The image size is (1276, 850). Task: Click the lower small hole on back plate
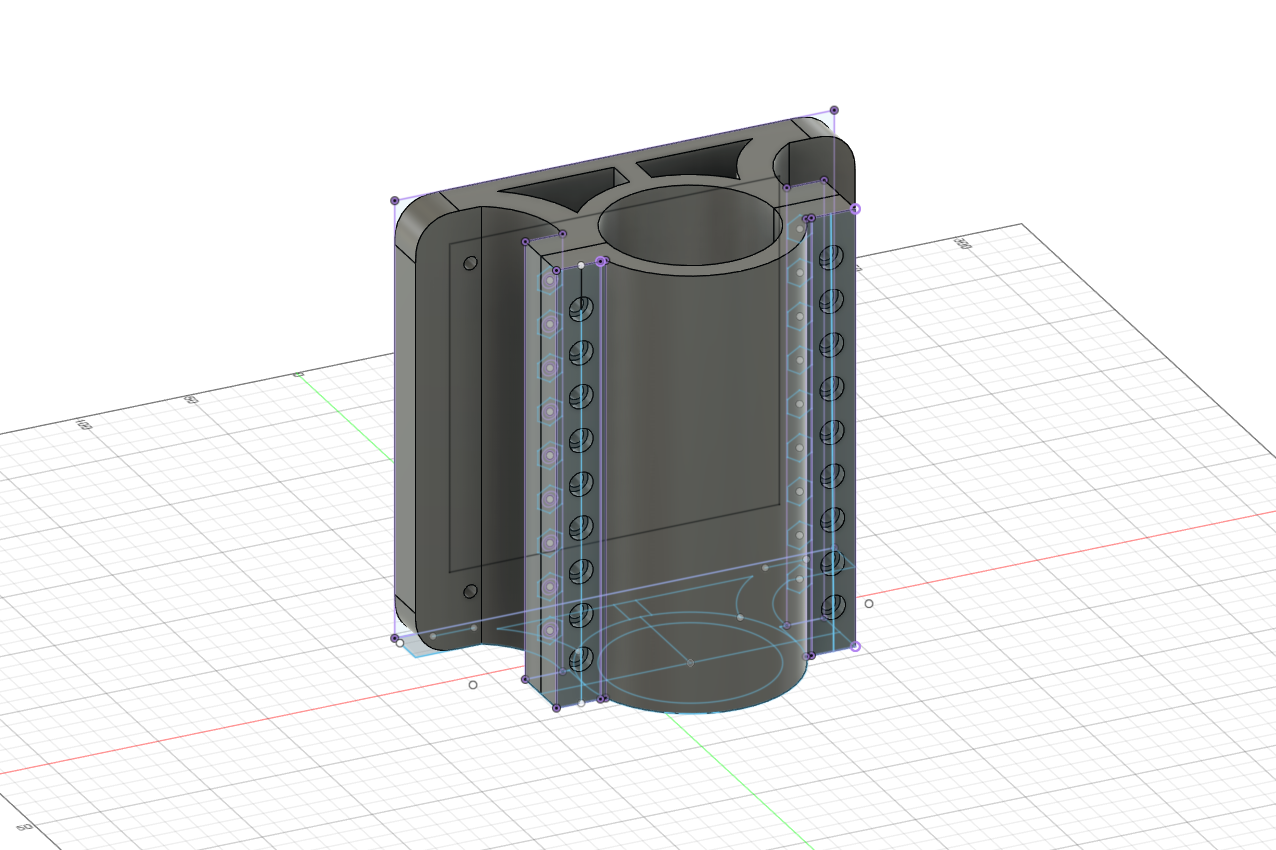pyautogui.click(x=470, y=592)
